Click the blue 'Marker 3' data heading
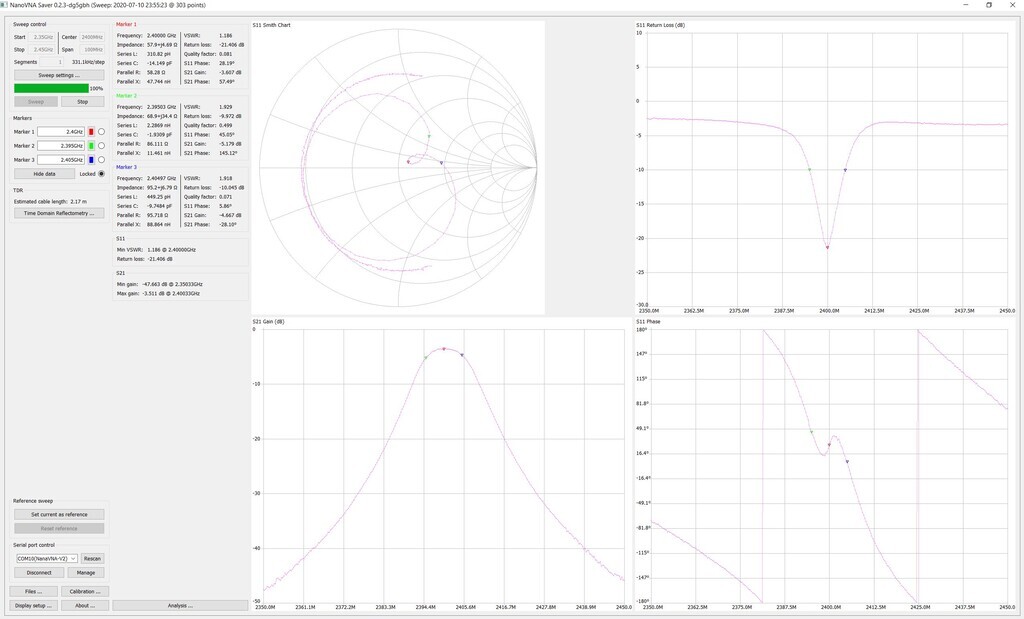This screenshot has height=619, width=1024. (x=126, y=167)
